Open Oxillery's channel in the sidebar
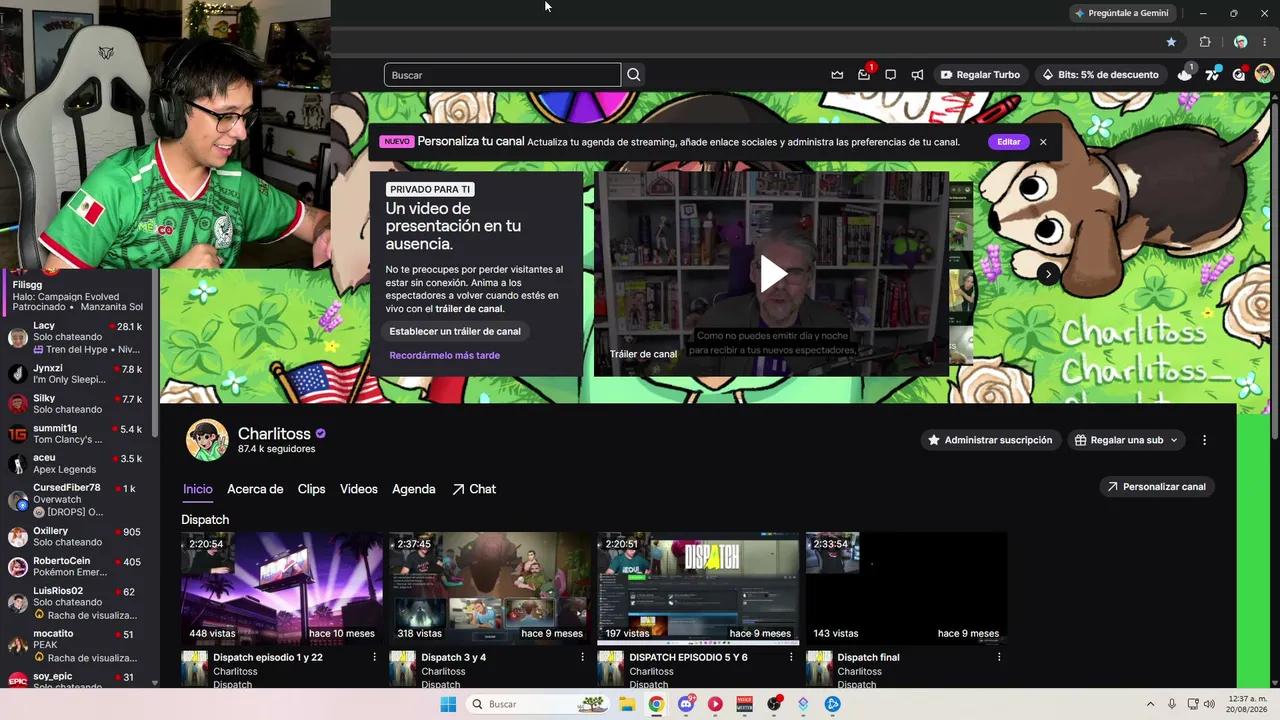The width and height of the screenshot is (1280, 720). 76,537
